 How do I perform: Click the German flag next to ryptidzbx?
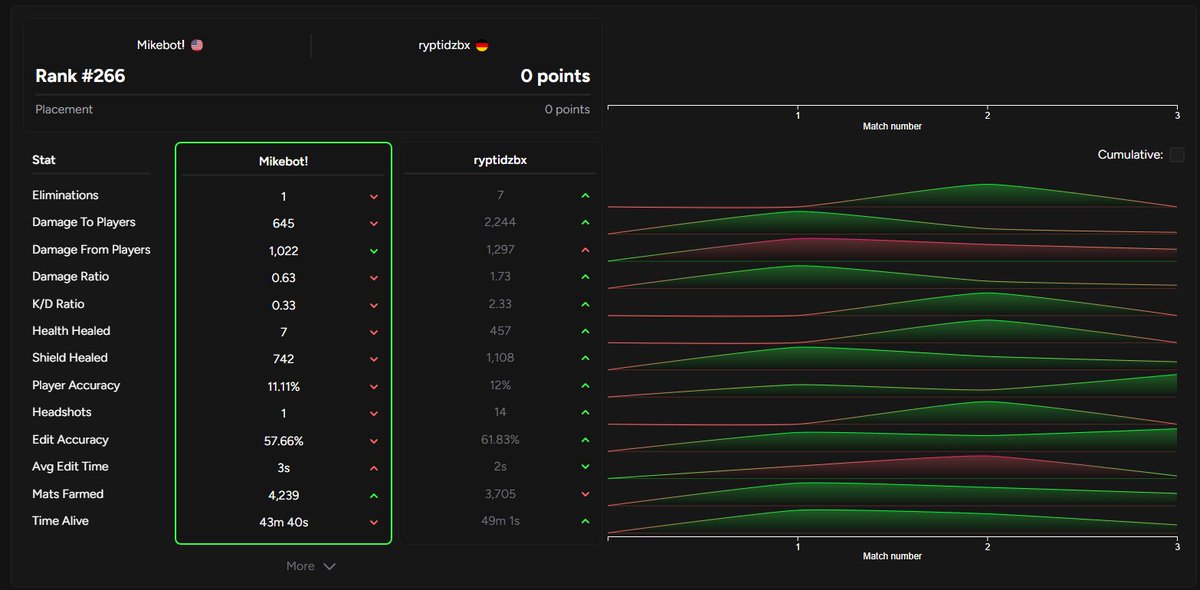tap(482, 46)
